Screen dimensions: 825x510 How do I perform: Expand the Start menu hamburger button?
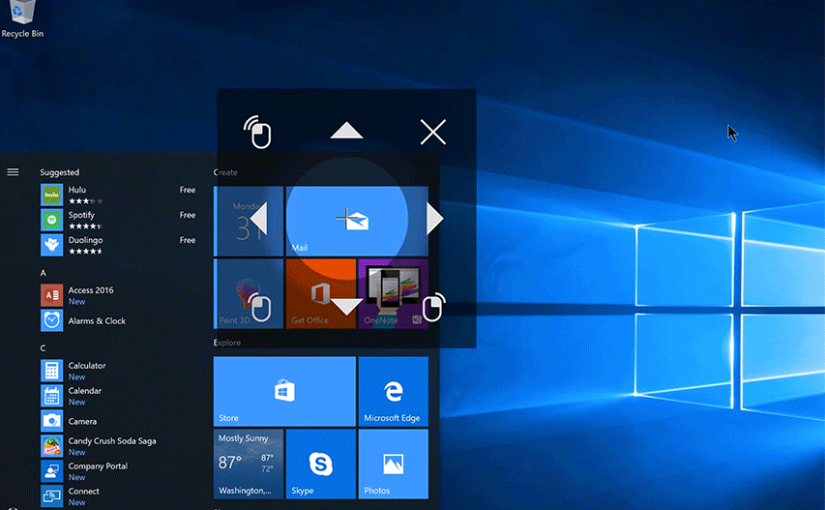tap(13, 172)
